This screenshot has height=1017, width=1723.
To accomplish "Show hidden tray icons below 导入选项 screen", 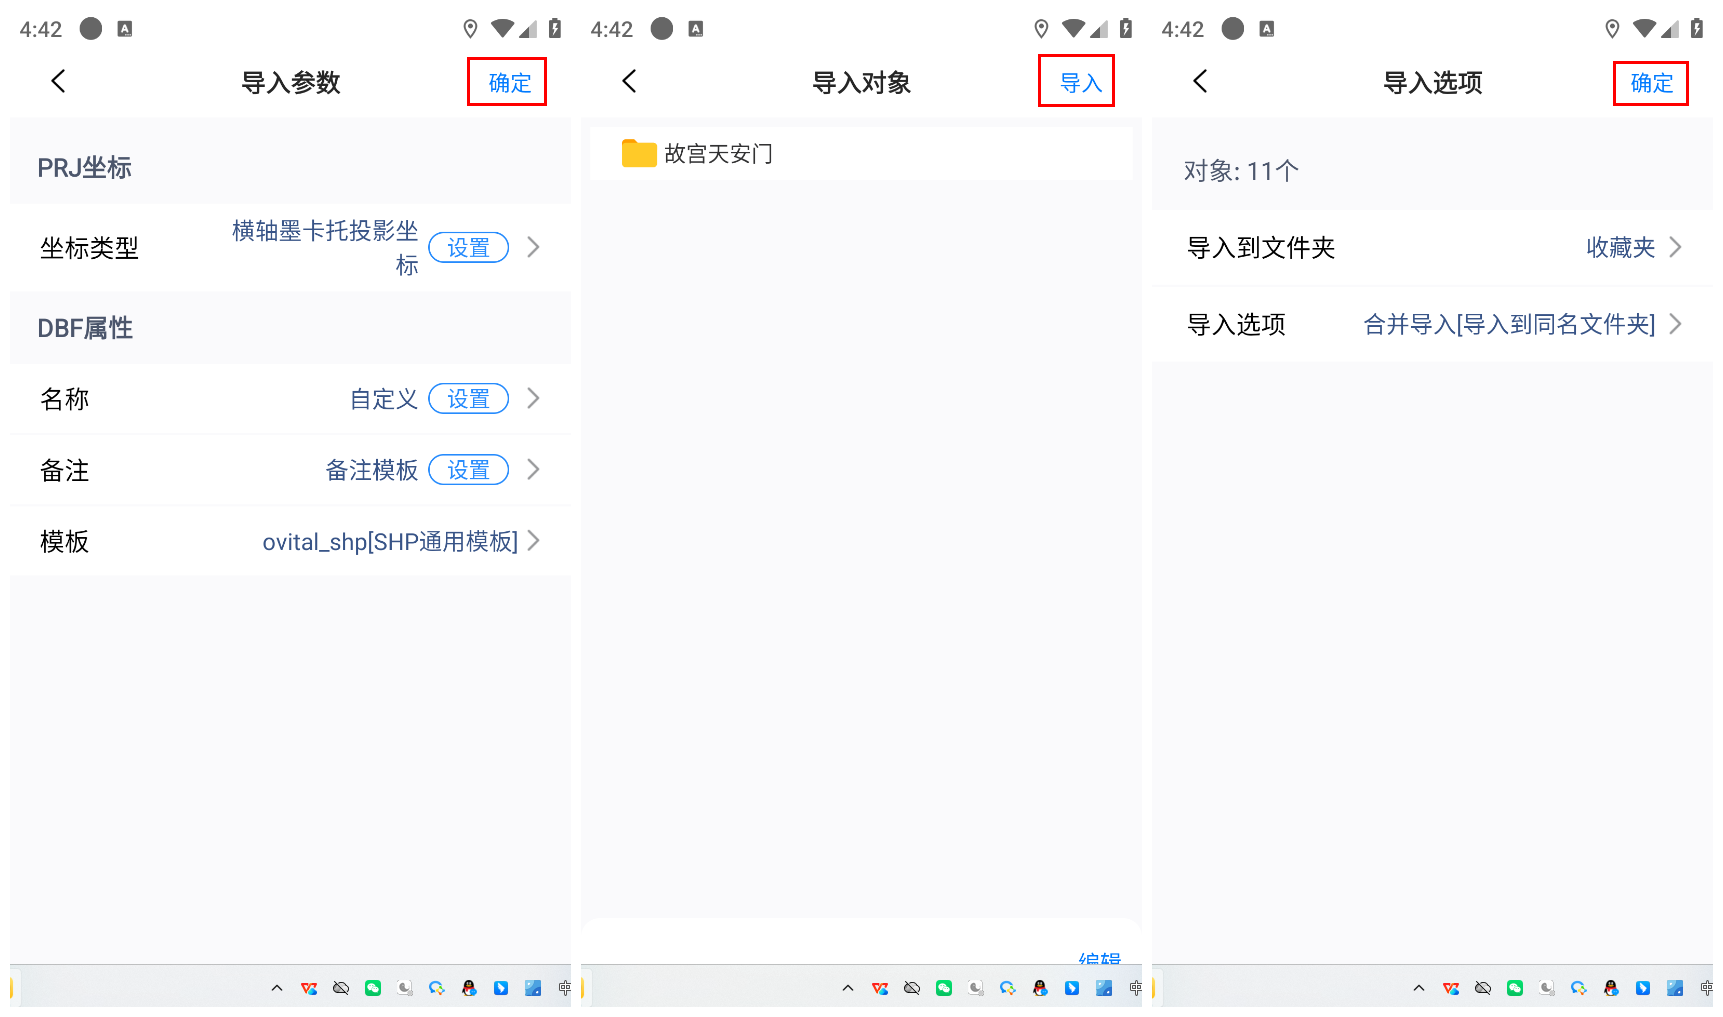I will click(x=1419, y=988).
